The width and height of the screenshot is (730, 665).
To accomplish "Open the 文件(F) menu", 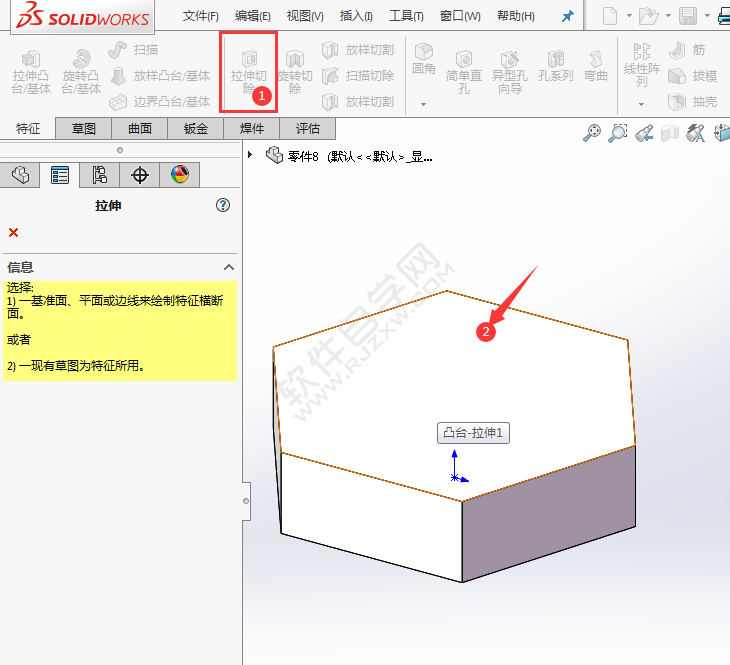I will [201, 16].
